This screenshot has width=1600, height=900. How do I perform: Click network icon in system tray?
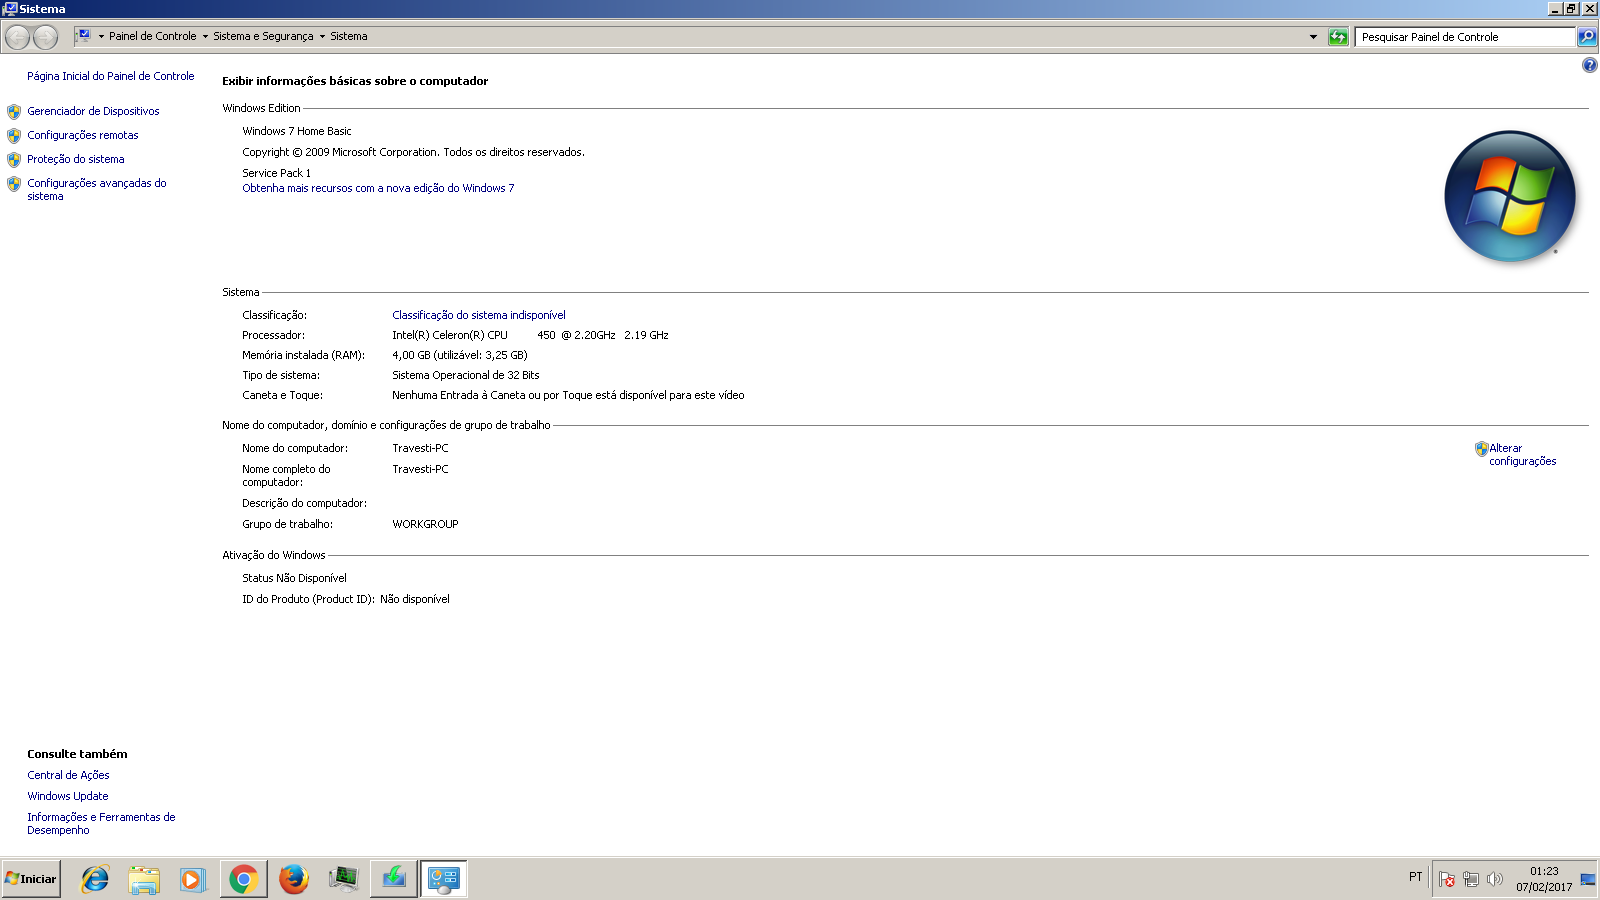coord(1471,879)
